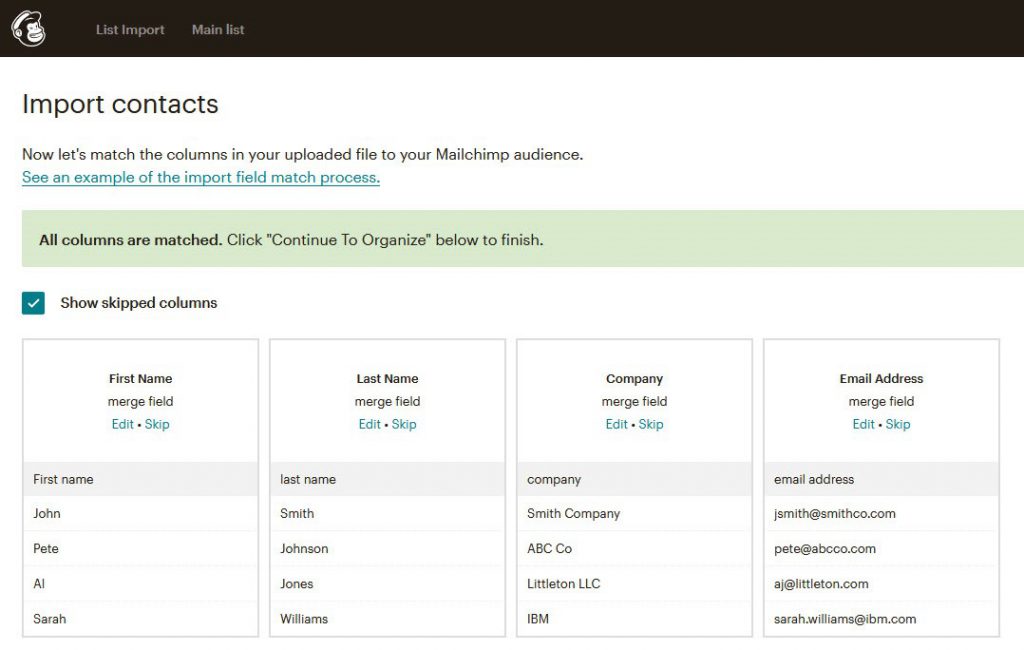Skip the Company column
Viewport: 1024px width, 650px height.
pos(650,424)
